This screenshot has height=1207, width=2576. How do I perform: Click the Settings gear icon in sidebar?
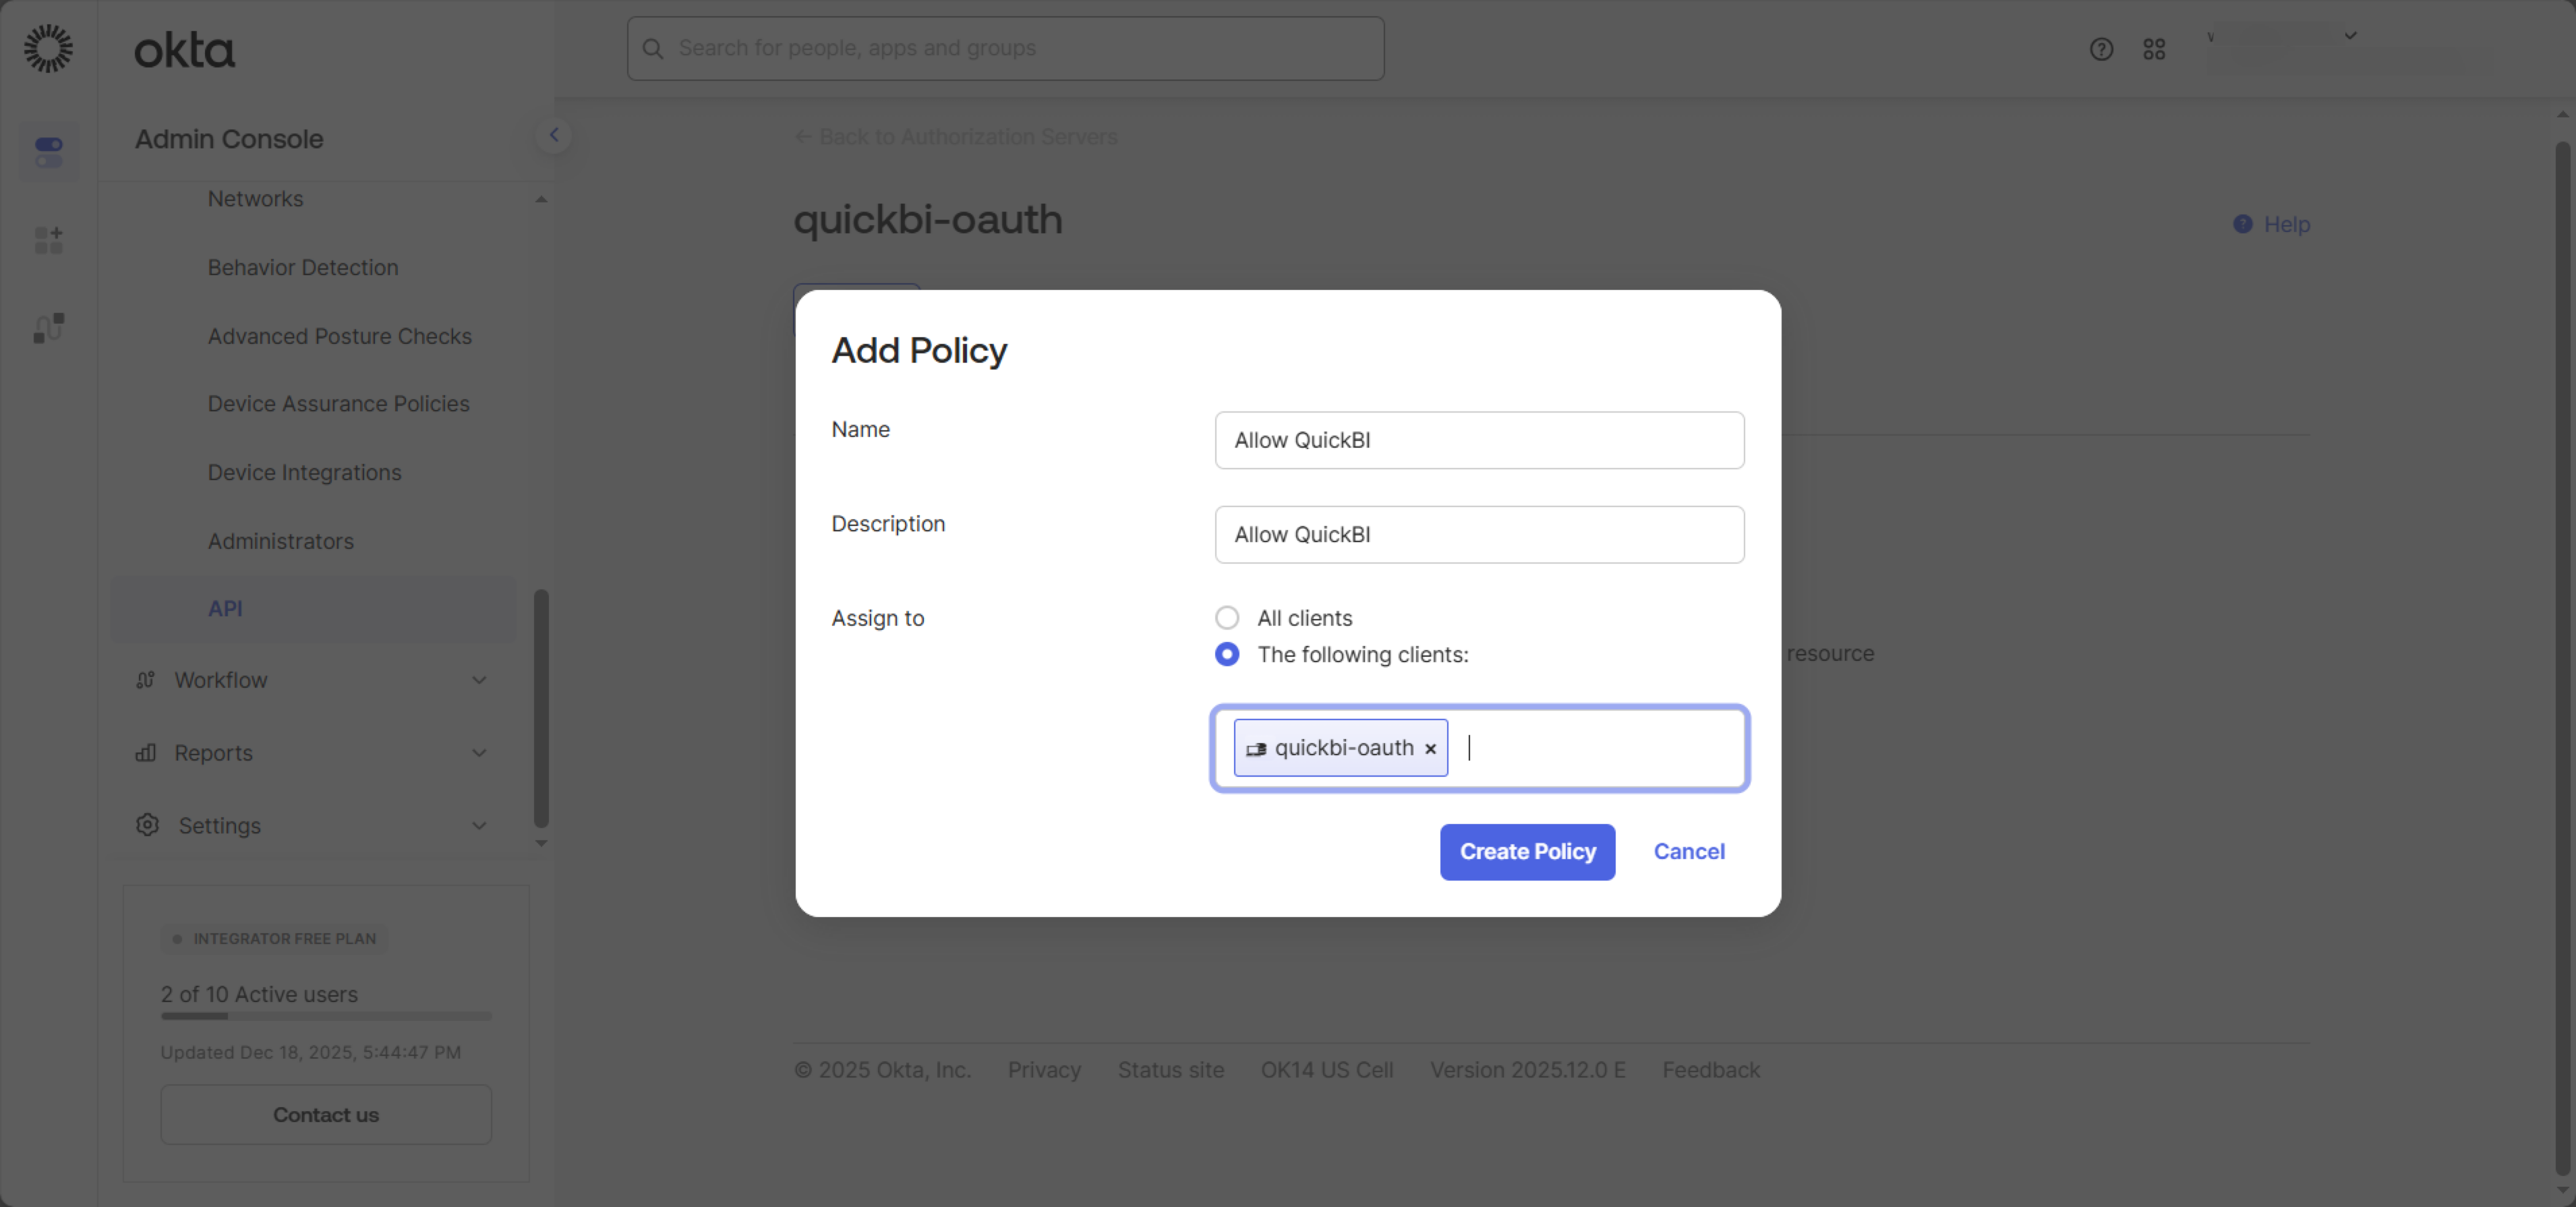pyautogui.click(x=147, y=825)
